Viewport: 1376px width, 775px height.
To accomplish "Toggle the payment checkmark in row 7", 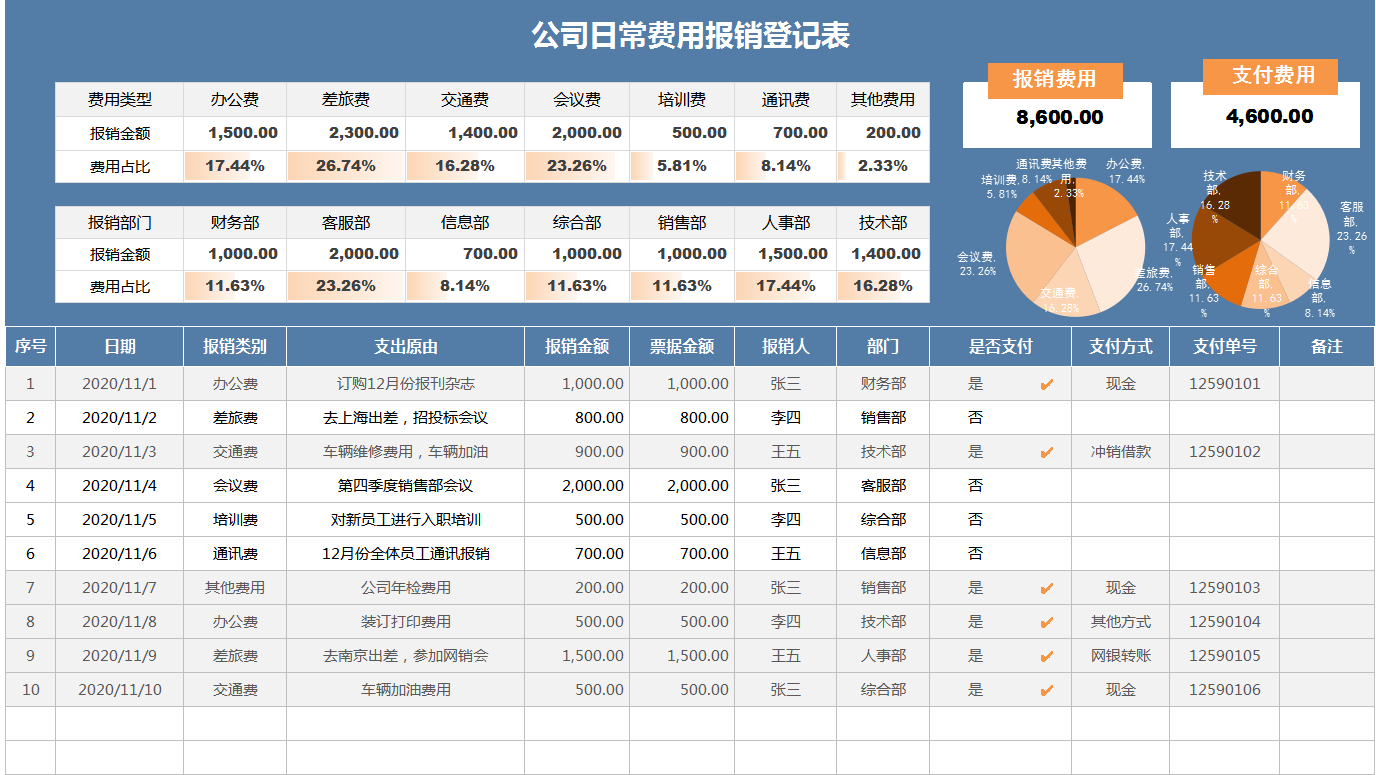I will pyautogui.click(x=1046, y=587).
